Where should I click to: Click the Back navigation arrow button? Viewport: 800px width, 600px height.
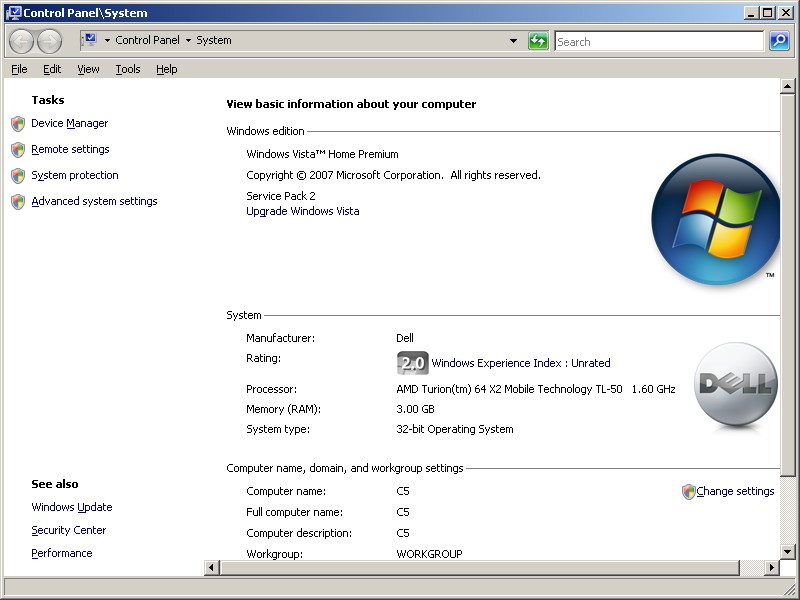tap(21, 41)
